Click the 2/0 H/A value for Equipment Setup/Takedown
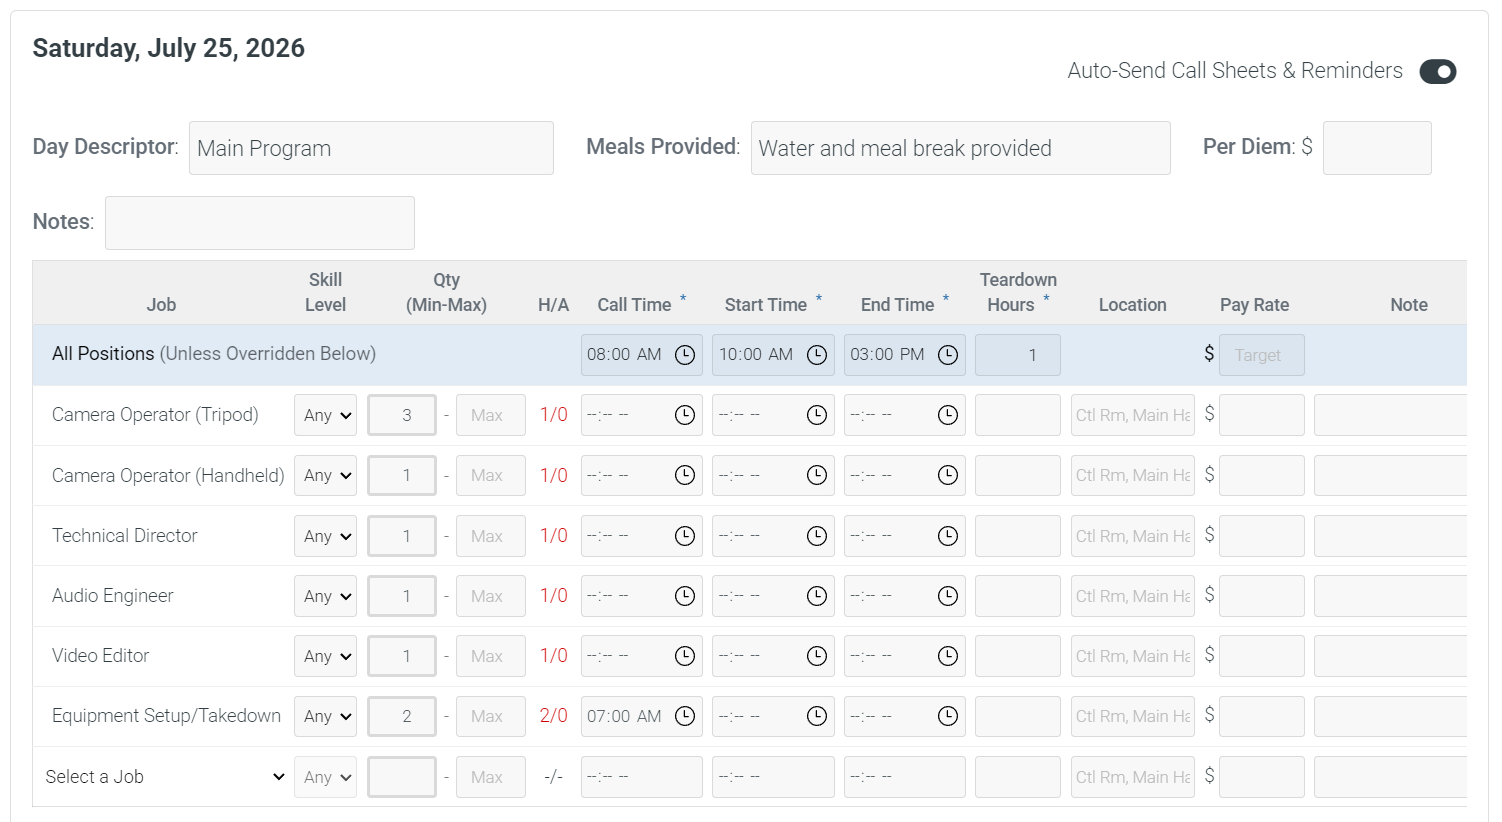 553,716
